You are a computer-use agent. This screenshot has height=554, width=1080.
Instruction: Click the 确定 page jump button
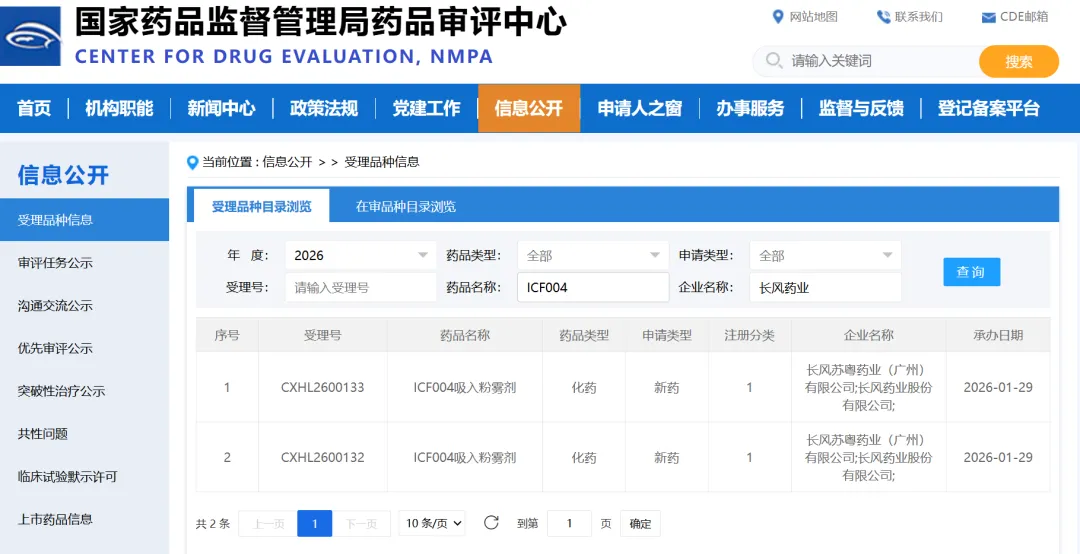pyautogui.click(x=640, y=523)
